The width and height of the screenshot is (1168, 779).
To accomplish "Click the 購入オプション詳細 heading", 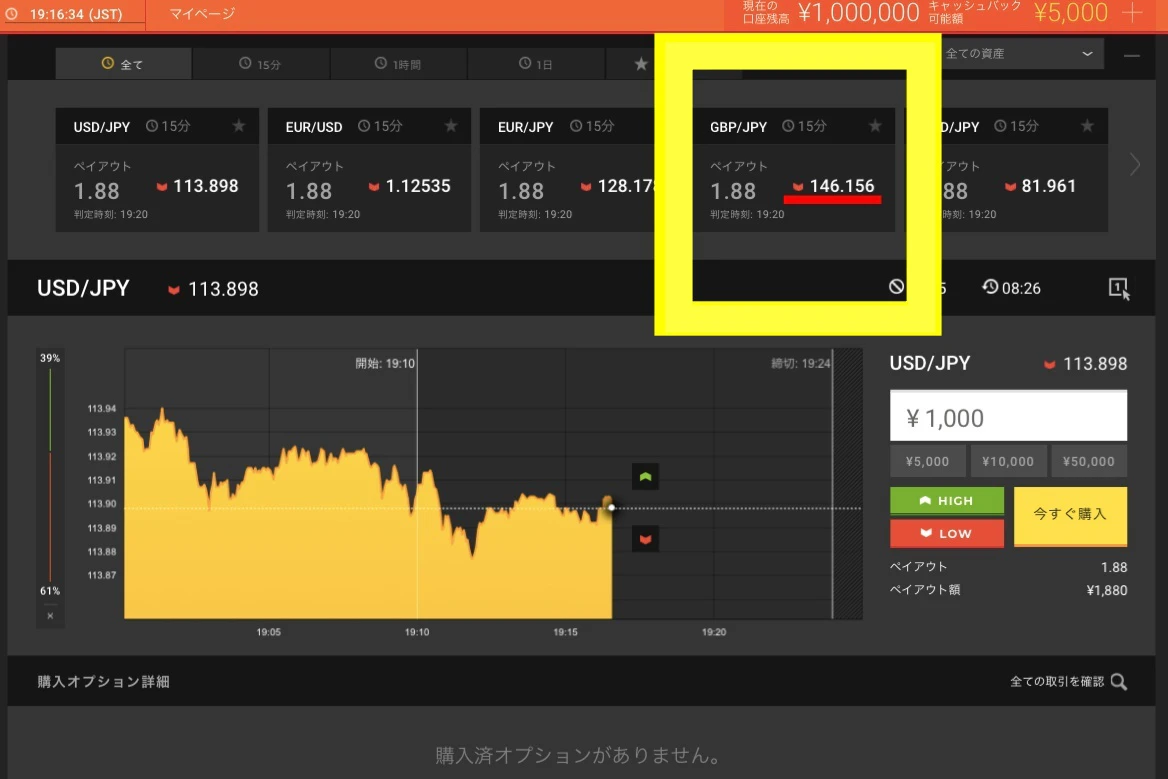I will [x=104, y=681].
